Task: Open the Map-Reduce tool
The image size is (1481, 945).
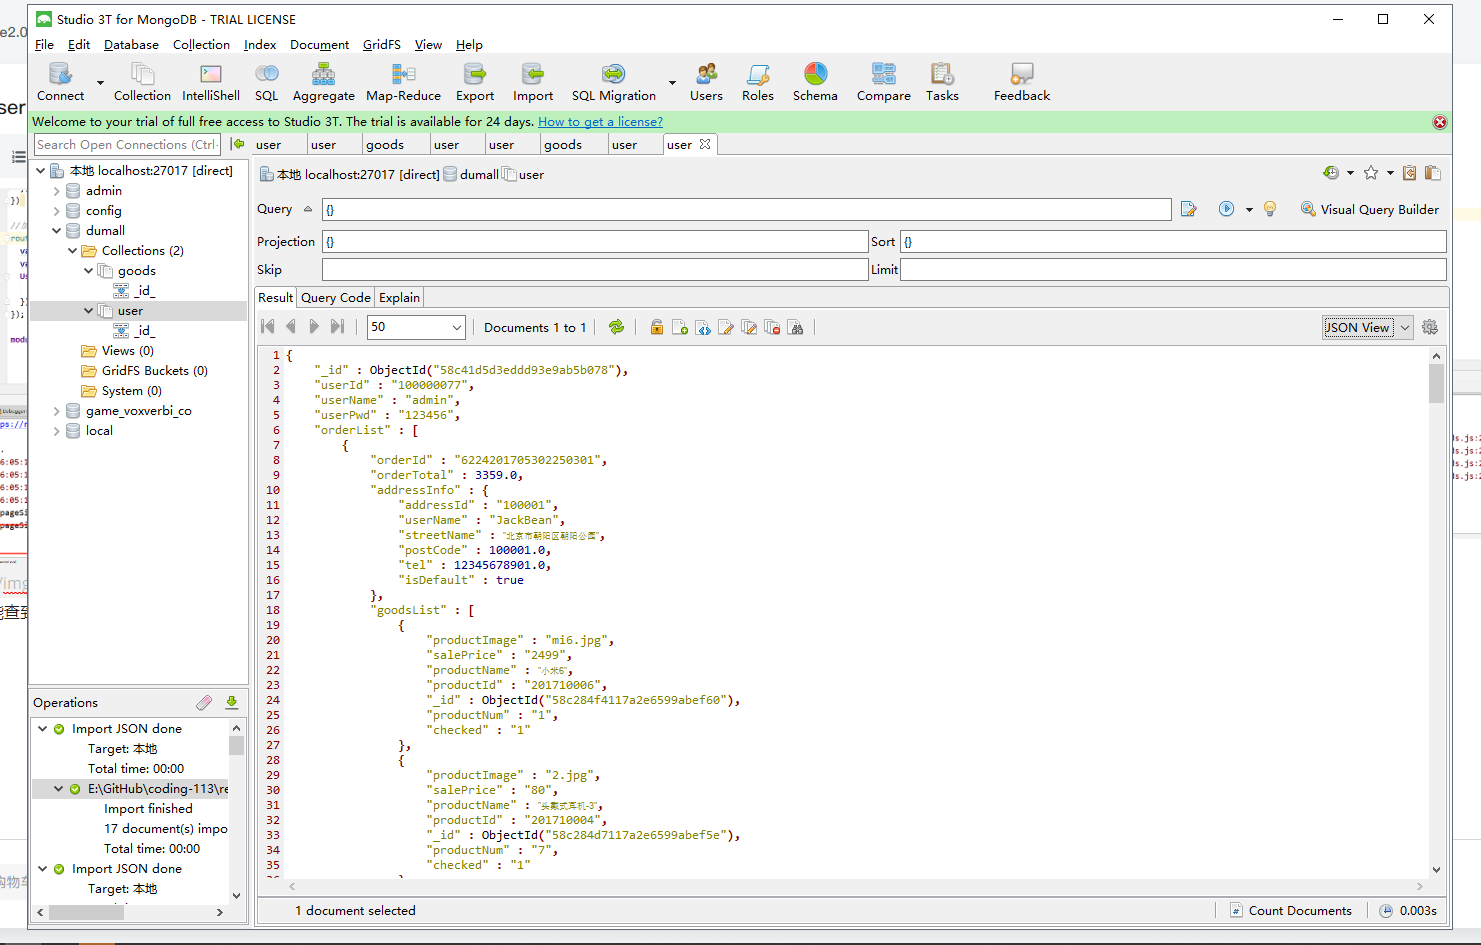Action: click(403, 82)
